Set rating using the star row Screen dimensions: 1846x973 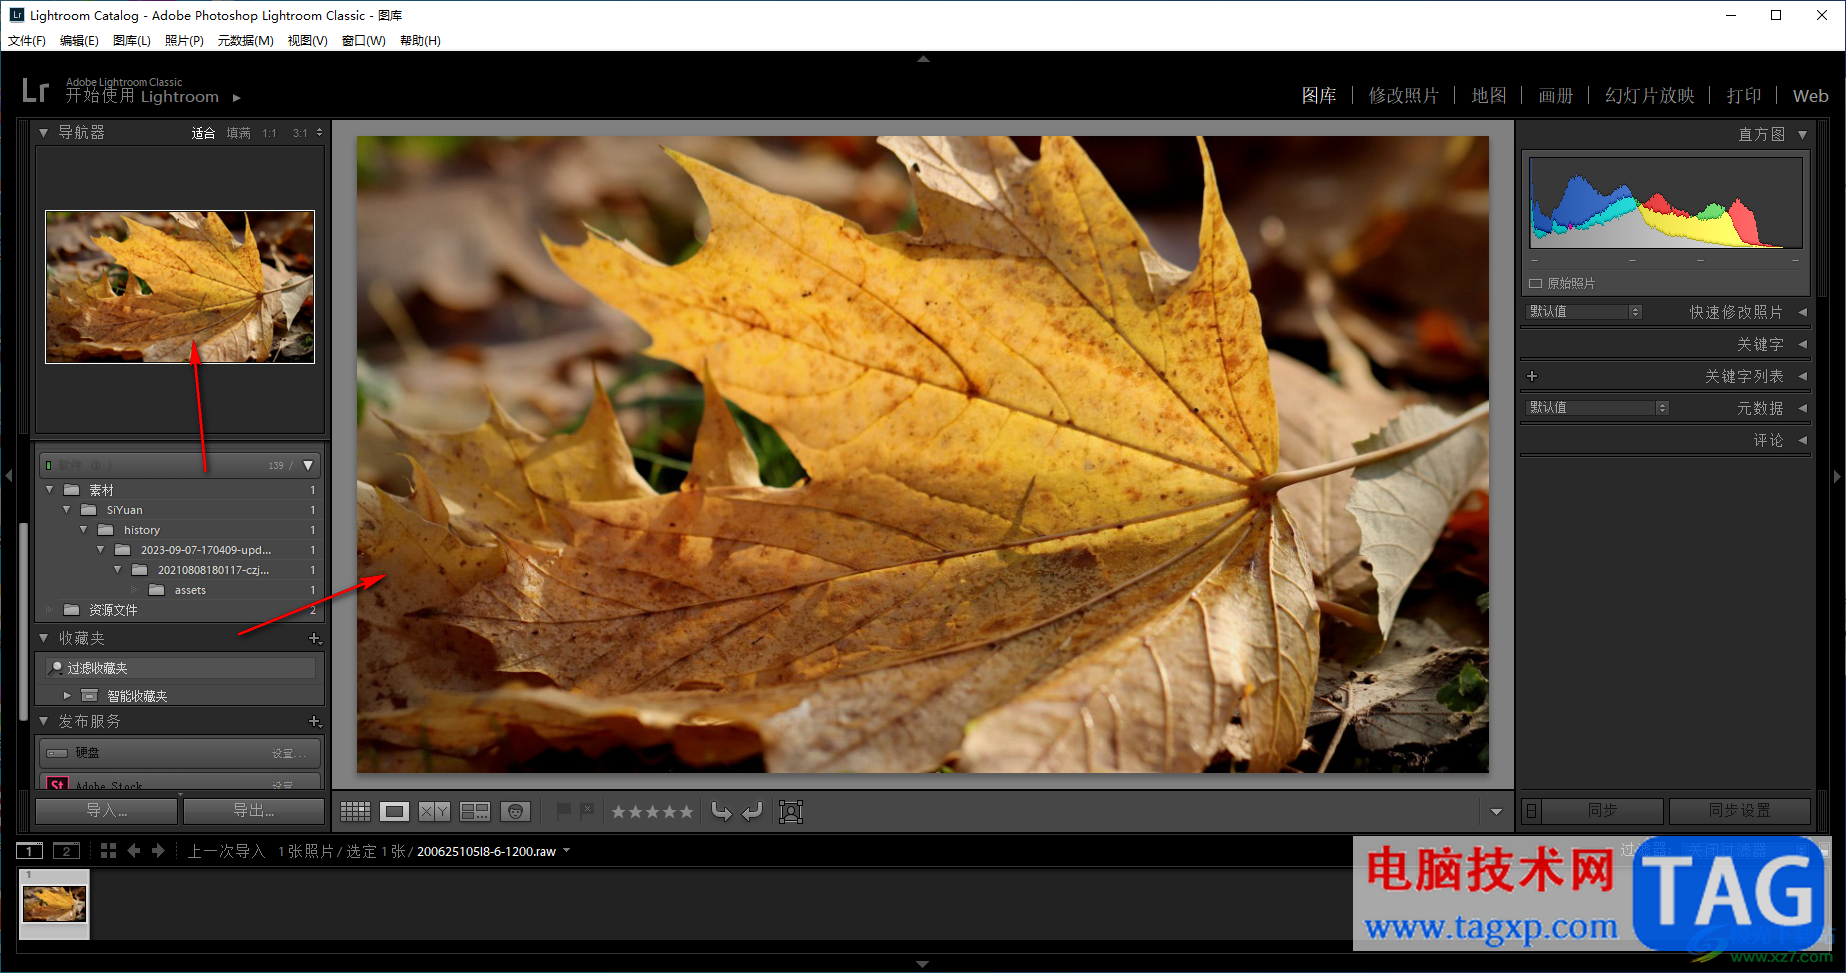[652, 812]
